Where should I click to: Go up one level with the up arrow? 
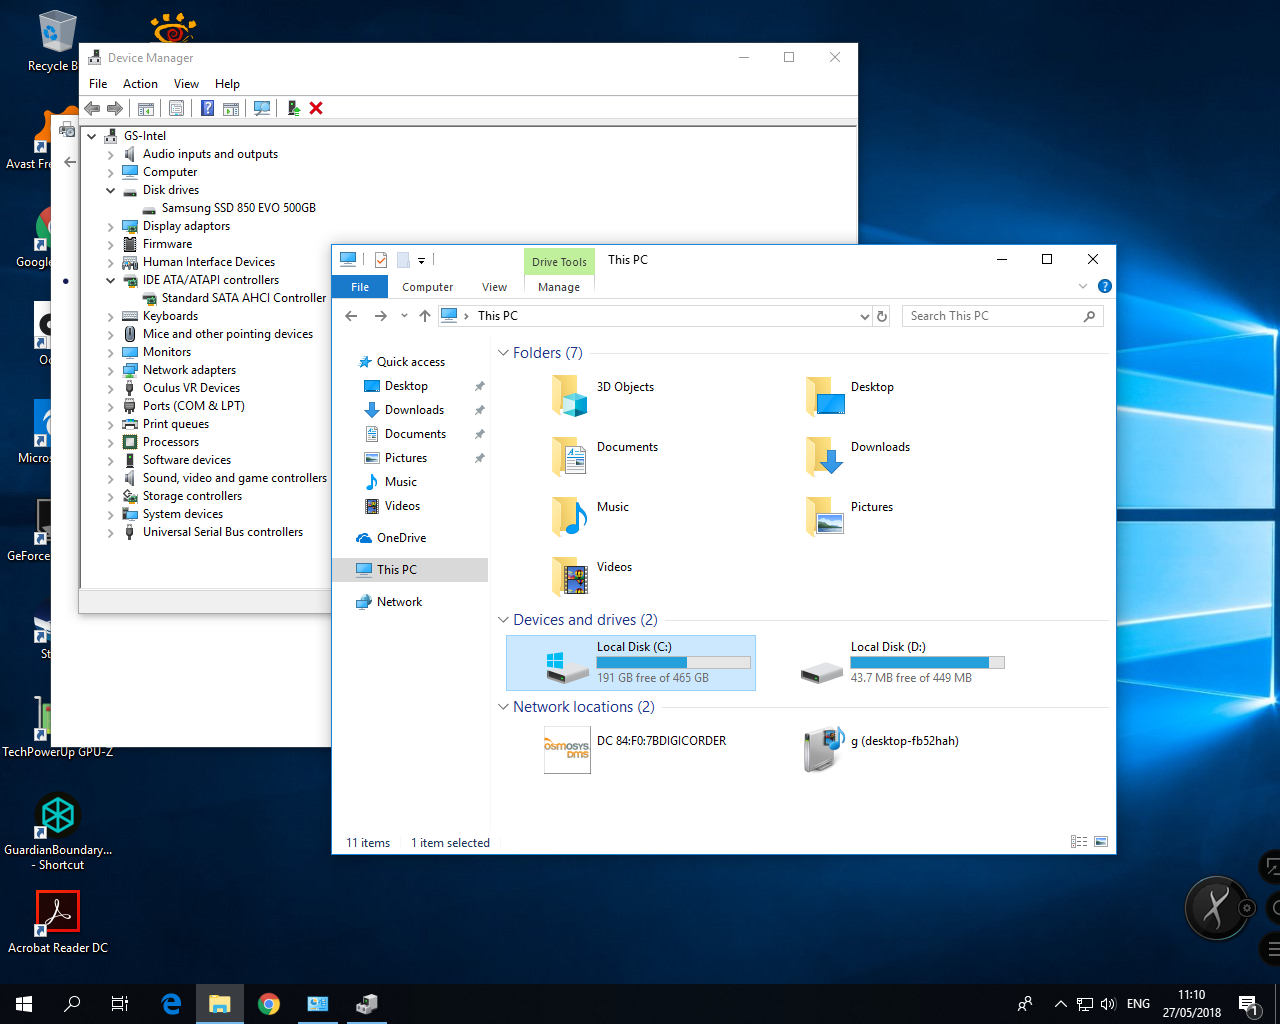pos(425,316)
